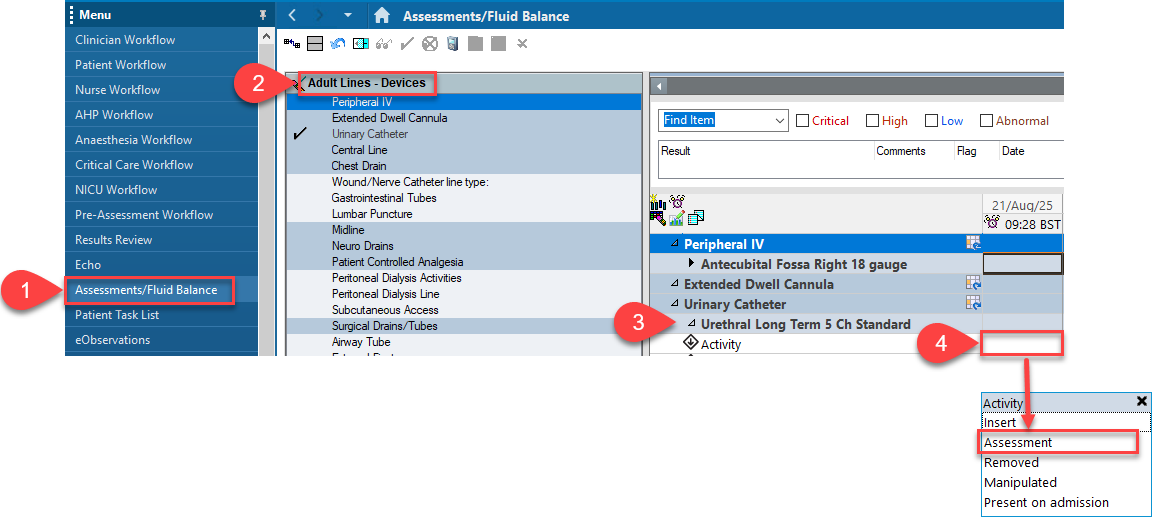Click the diamond arrow icon beside Activity
This screenshot has width=1152, height=517.
(x=690, y=343)
